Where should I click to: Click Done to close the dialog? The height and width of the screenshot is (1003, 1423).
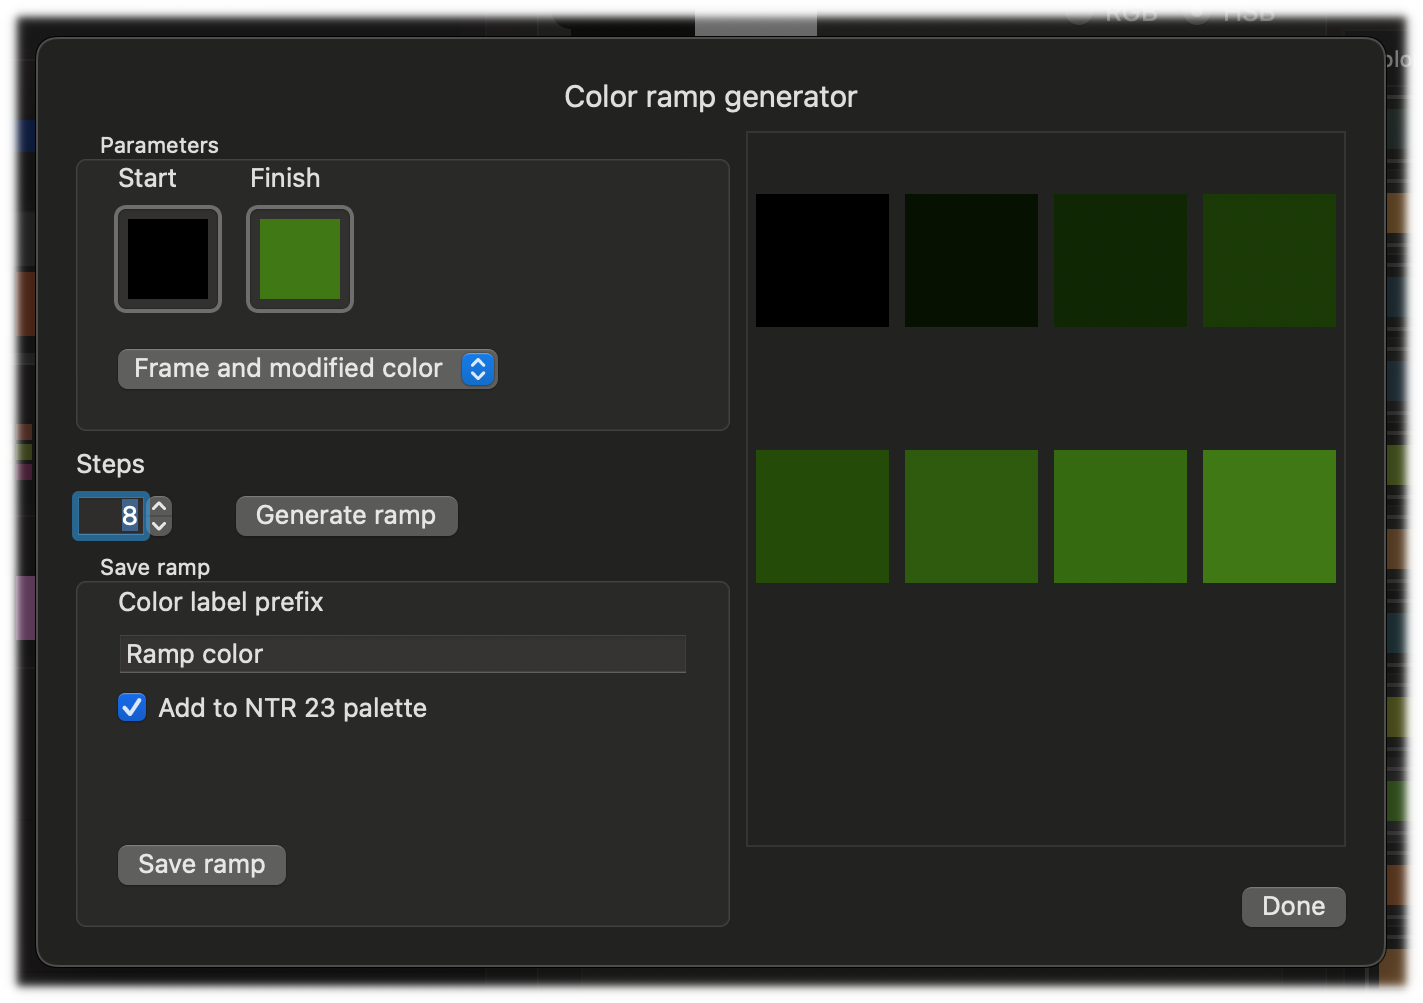pyautogui.click(x=1293, y=906)
